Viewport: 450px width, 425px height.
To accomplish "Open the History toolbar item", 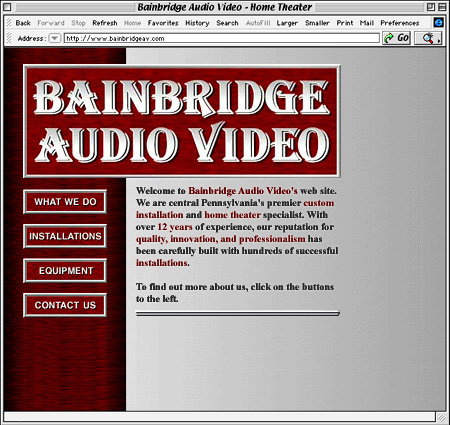I will coord(197,23).
